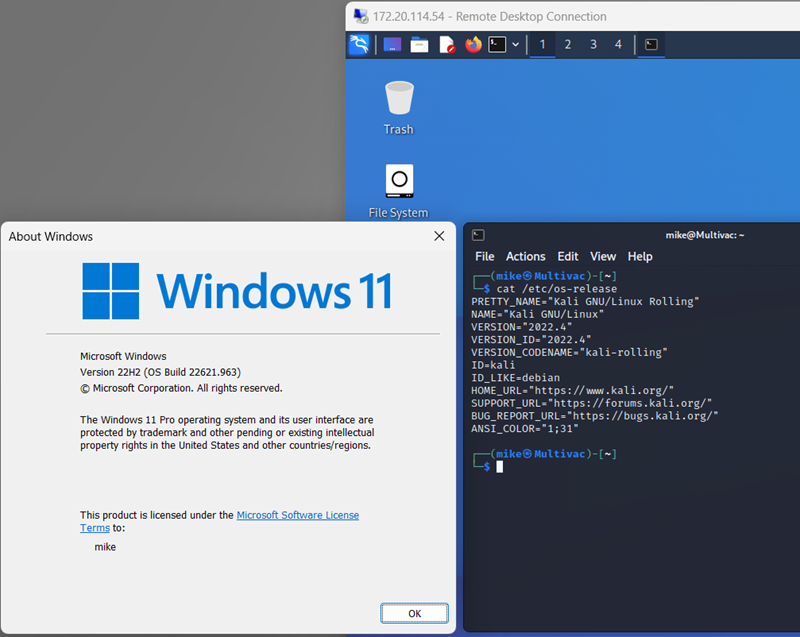The image size is (800, 637).
Task: Select the Trash desktop icon
Action: pyautogui.click(x=398, y=108)
